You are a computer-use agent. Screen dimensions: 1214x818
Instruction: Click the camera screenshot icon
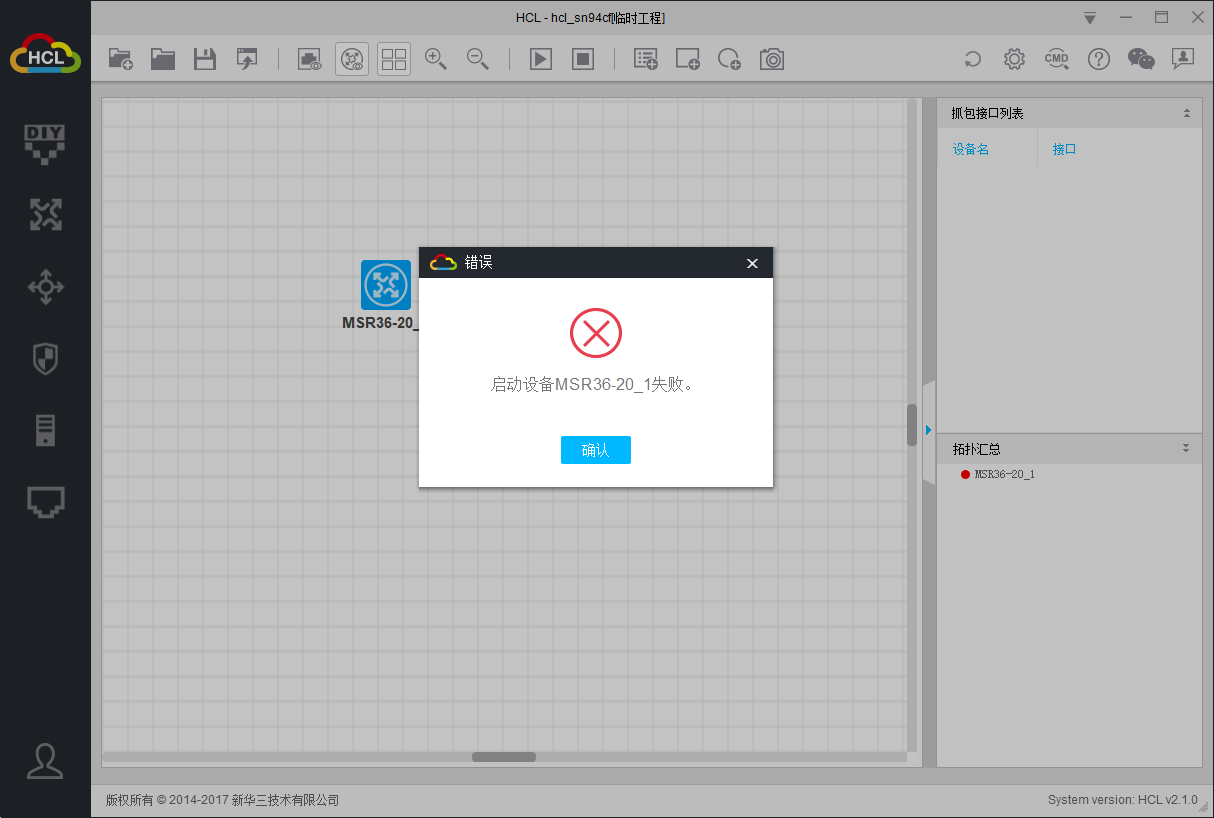(771, 59)
